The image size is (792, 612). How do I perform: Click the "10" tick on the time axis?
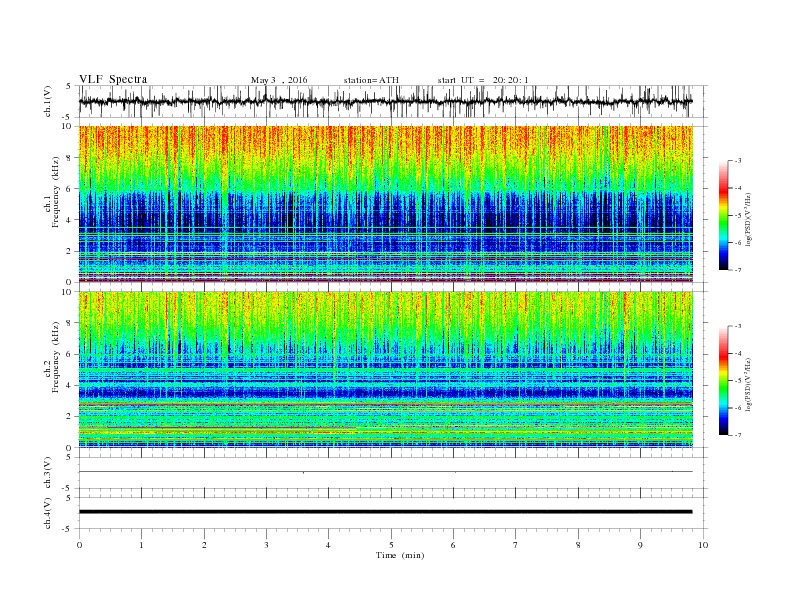pyautogui.click(x=703, y=545)
